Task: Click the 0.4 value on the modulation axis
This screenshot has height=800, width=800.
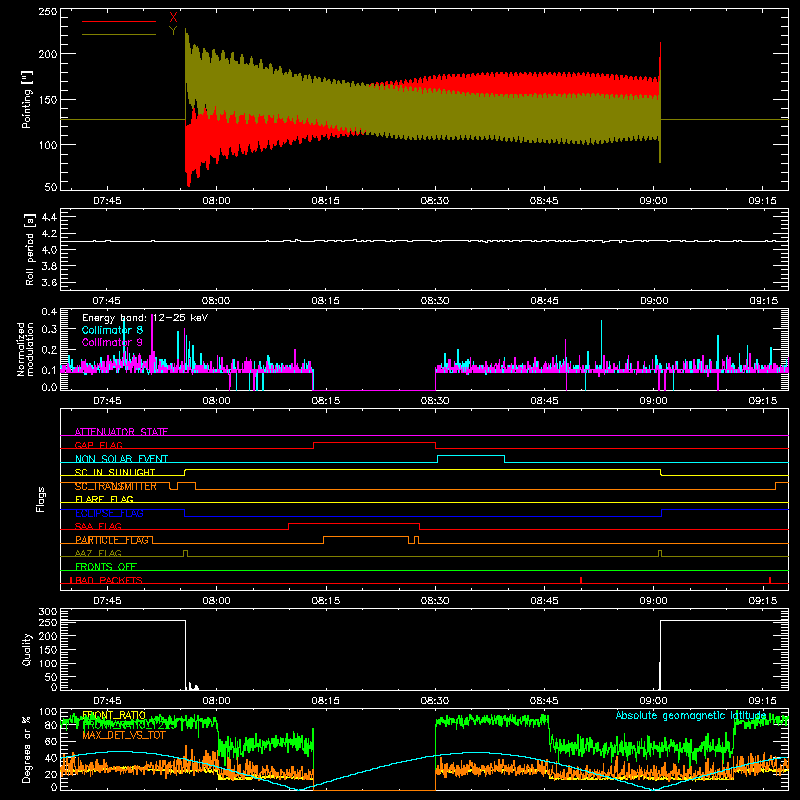Action: 49,312
